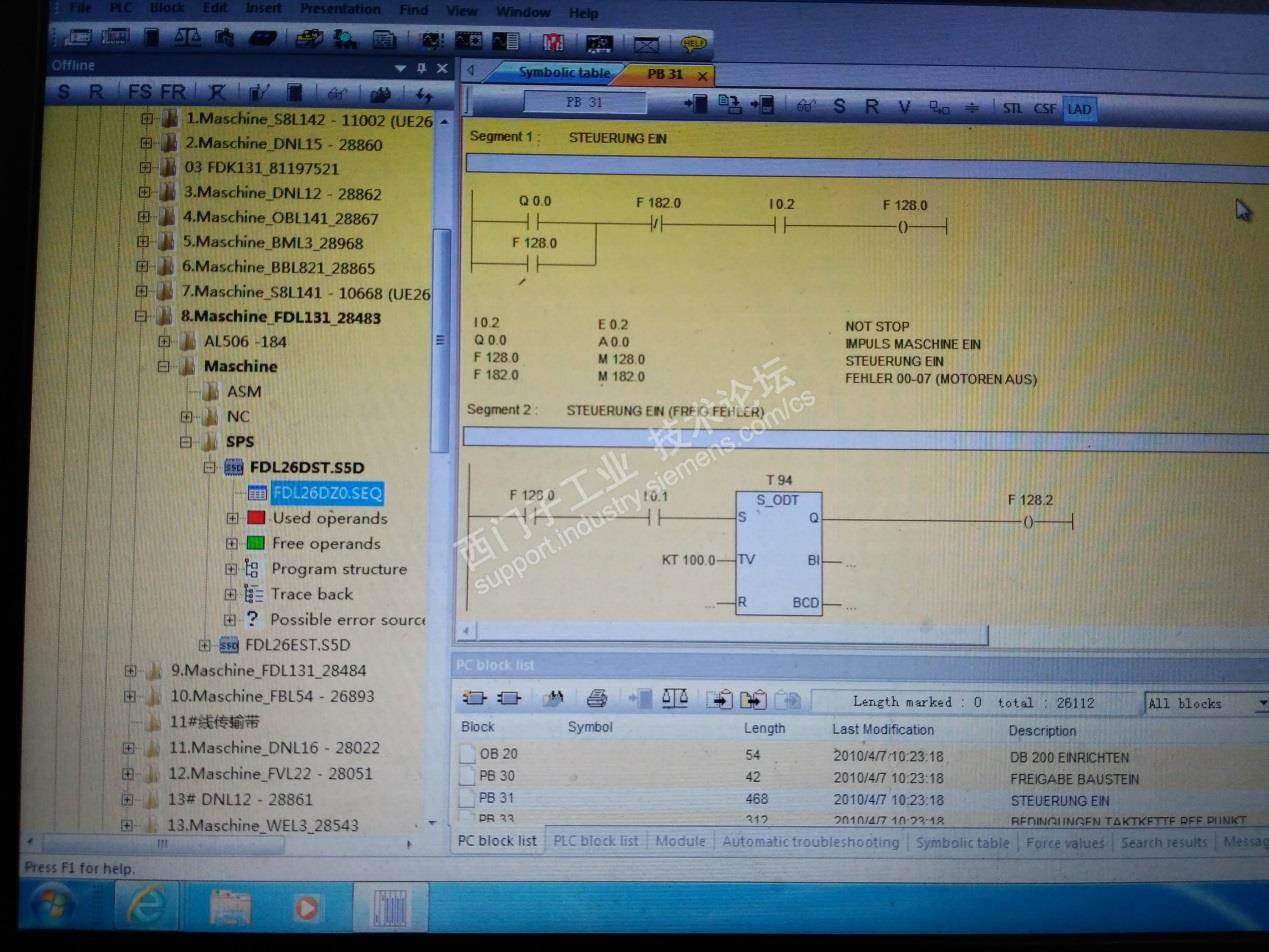Switch editor view to STL
Image resolution: width=1269 pixels, height=952 pixels.
1012,108
